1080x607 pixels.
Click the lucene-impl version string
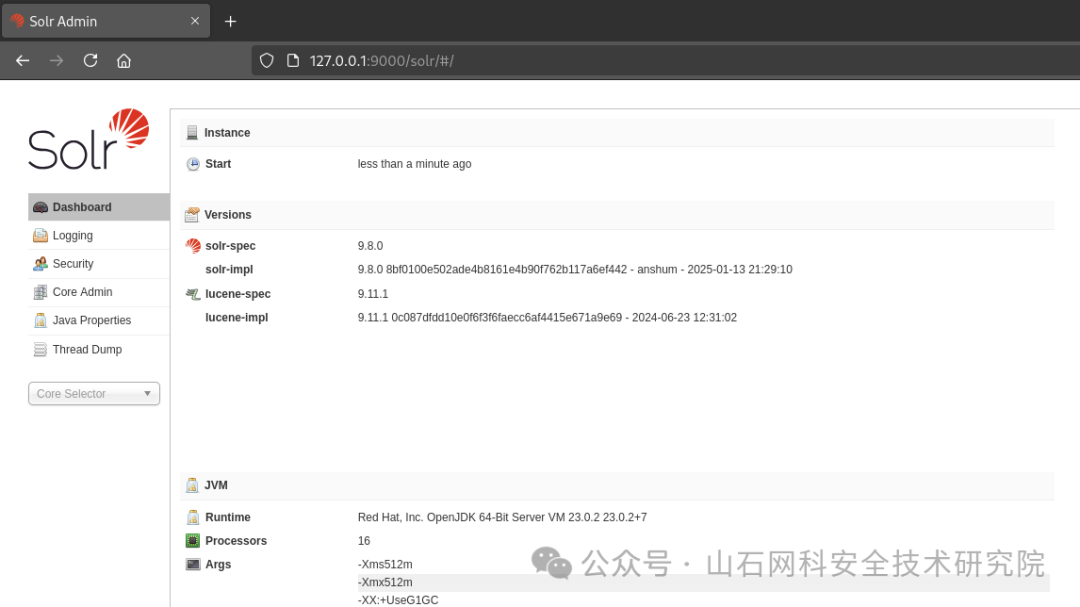click(547, 318)
